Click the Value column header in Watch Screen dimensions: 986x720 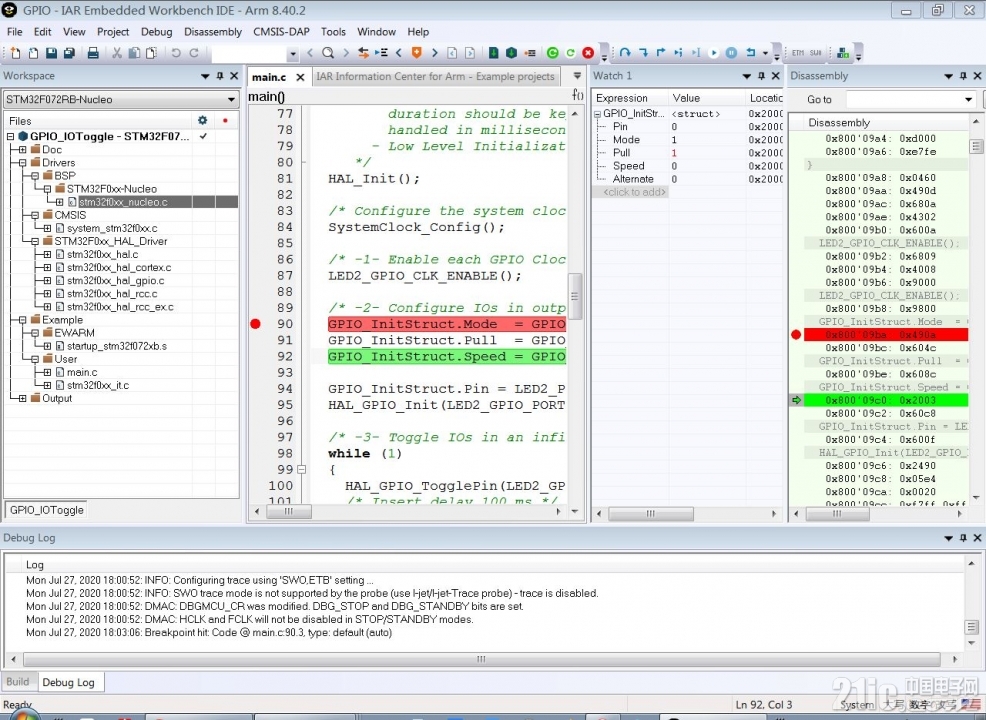tap(706, 98)
